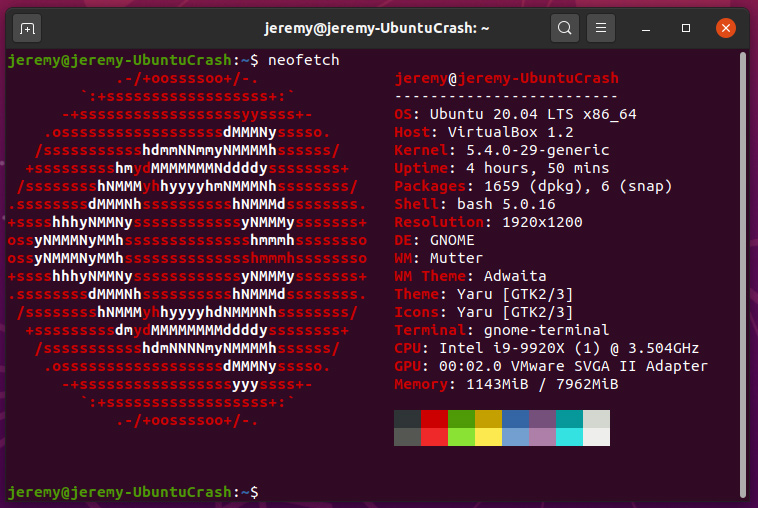Open the terminal search tool
The image size is (758, 508).
pos(565,28)
